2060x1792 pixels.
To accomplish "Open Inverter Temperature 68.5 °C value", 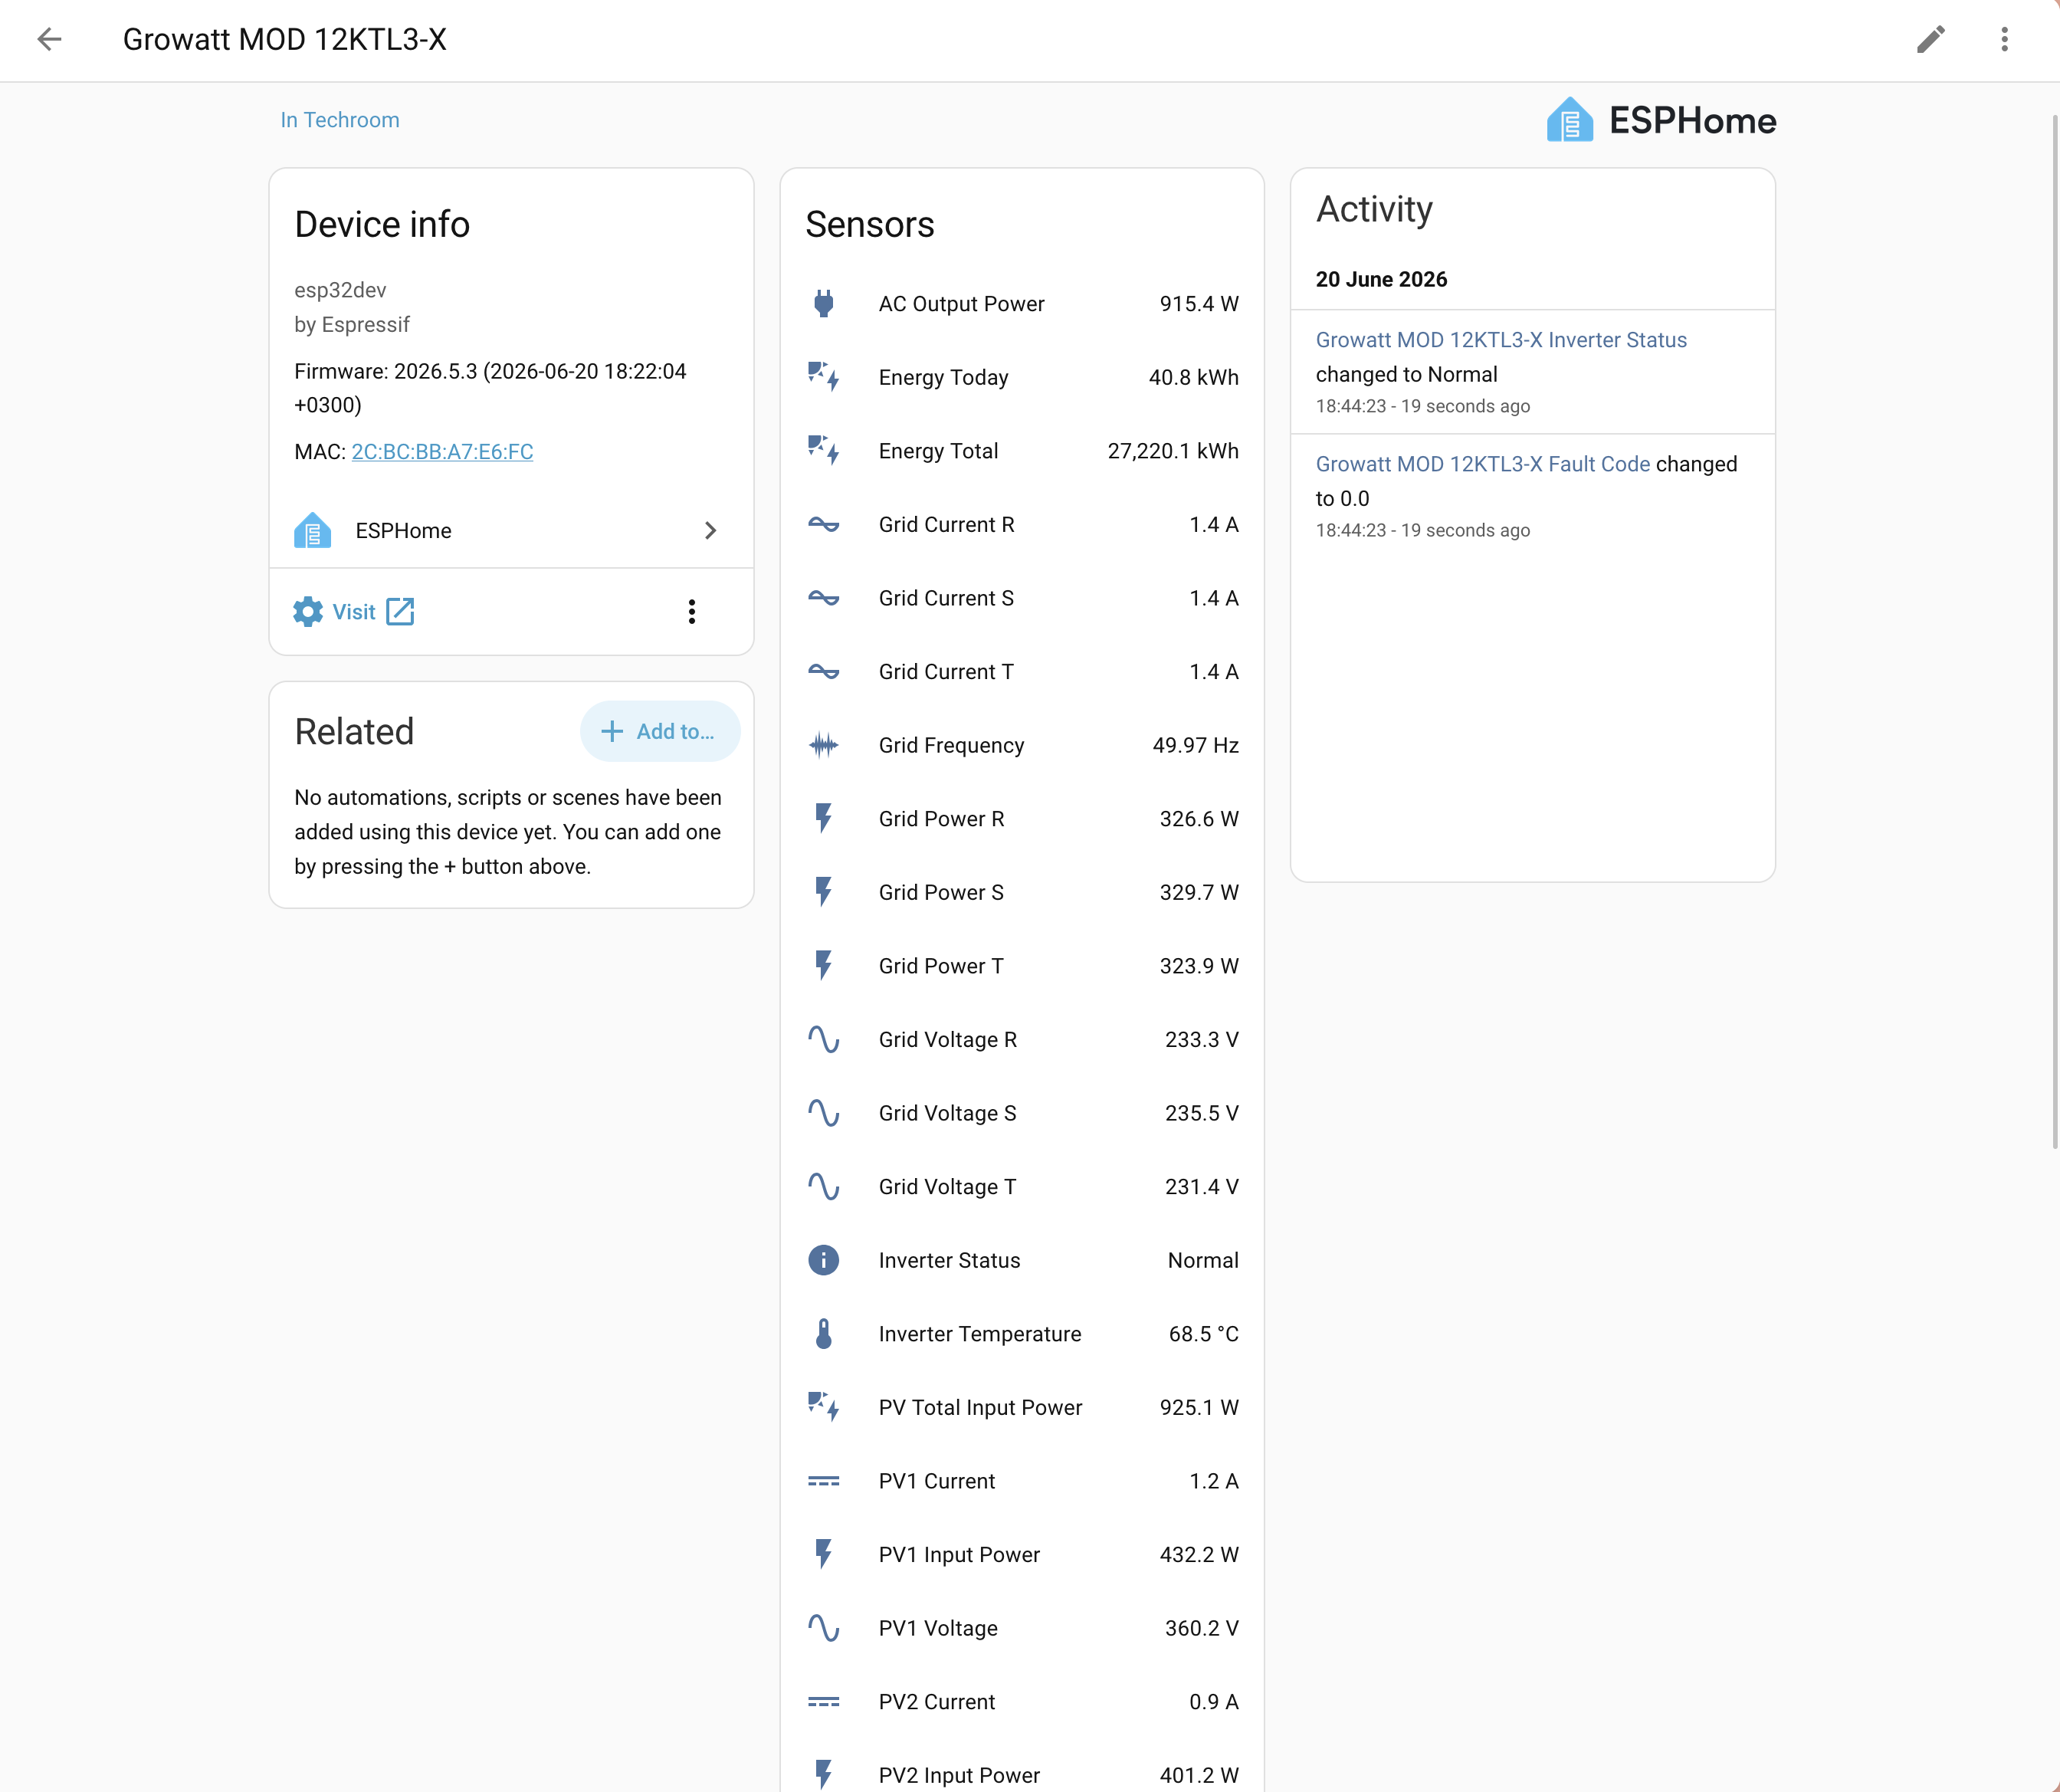I will (1203, 1334).
